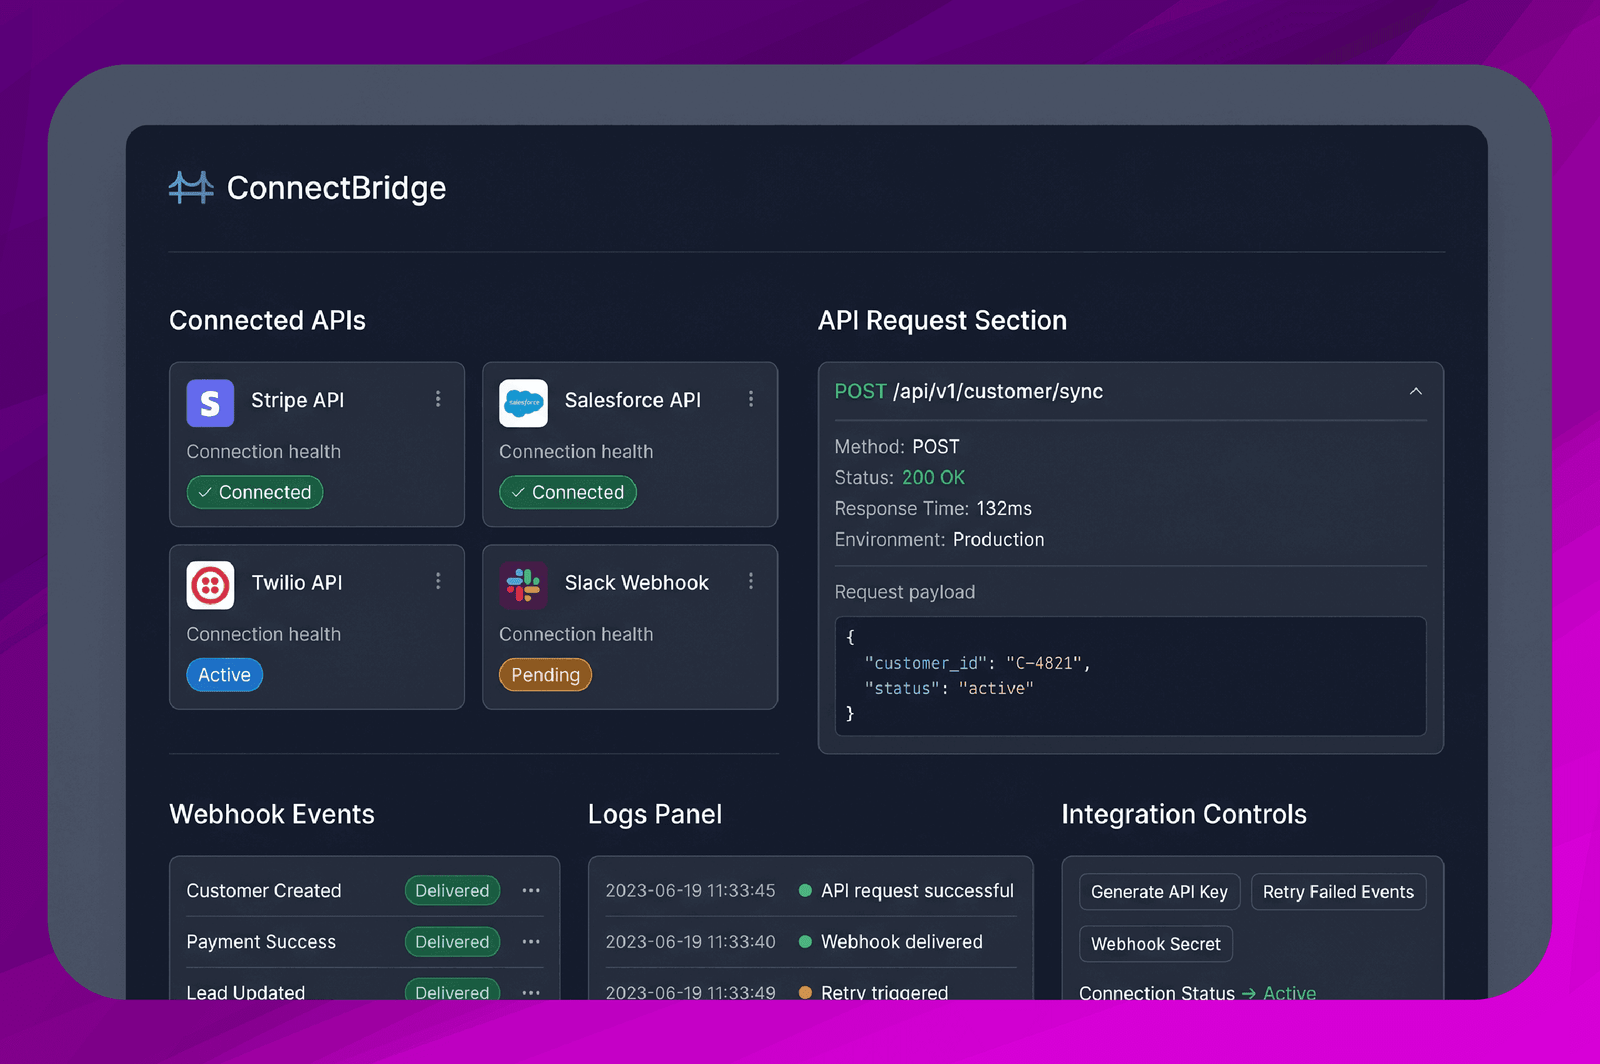Screen dimensions: 1600x1064
Task: Open more options for Customer Created event
Action: pos(531,890)
